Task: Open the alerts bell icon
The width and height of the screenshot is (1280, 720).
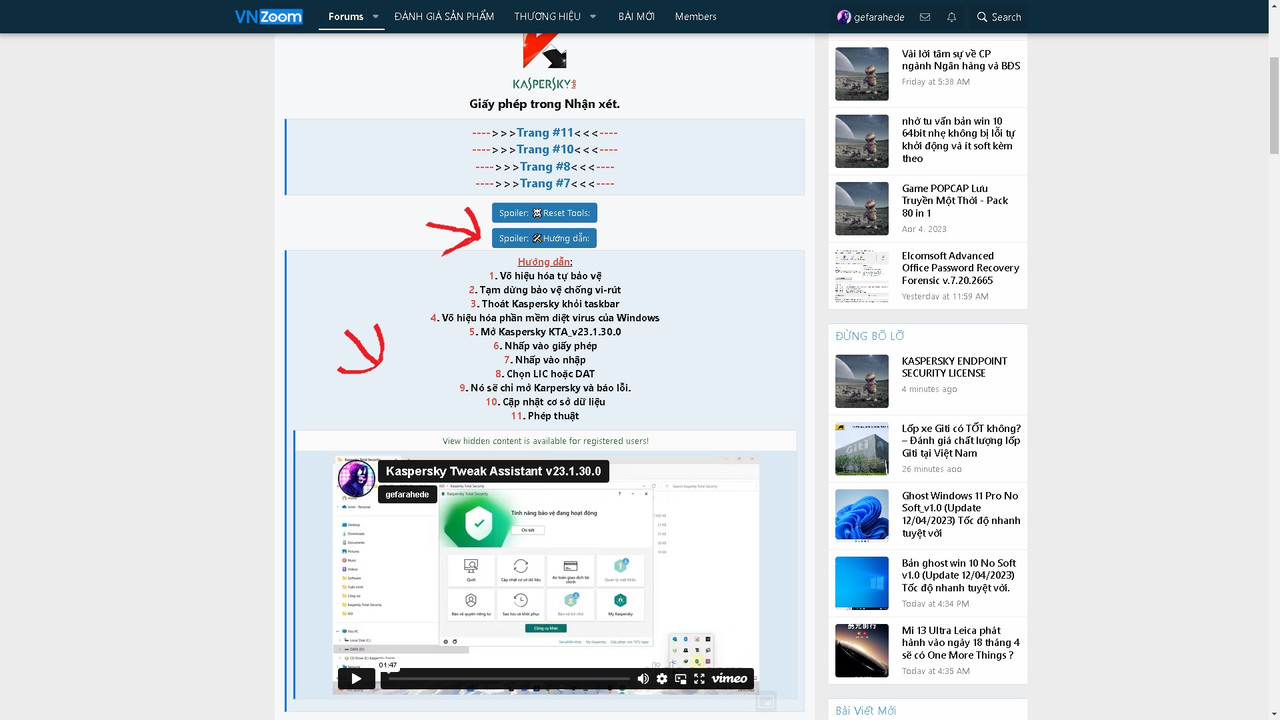Action: point(952,17)
